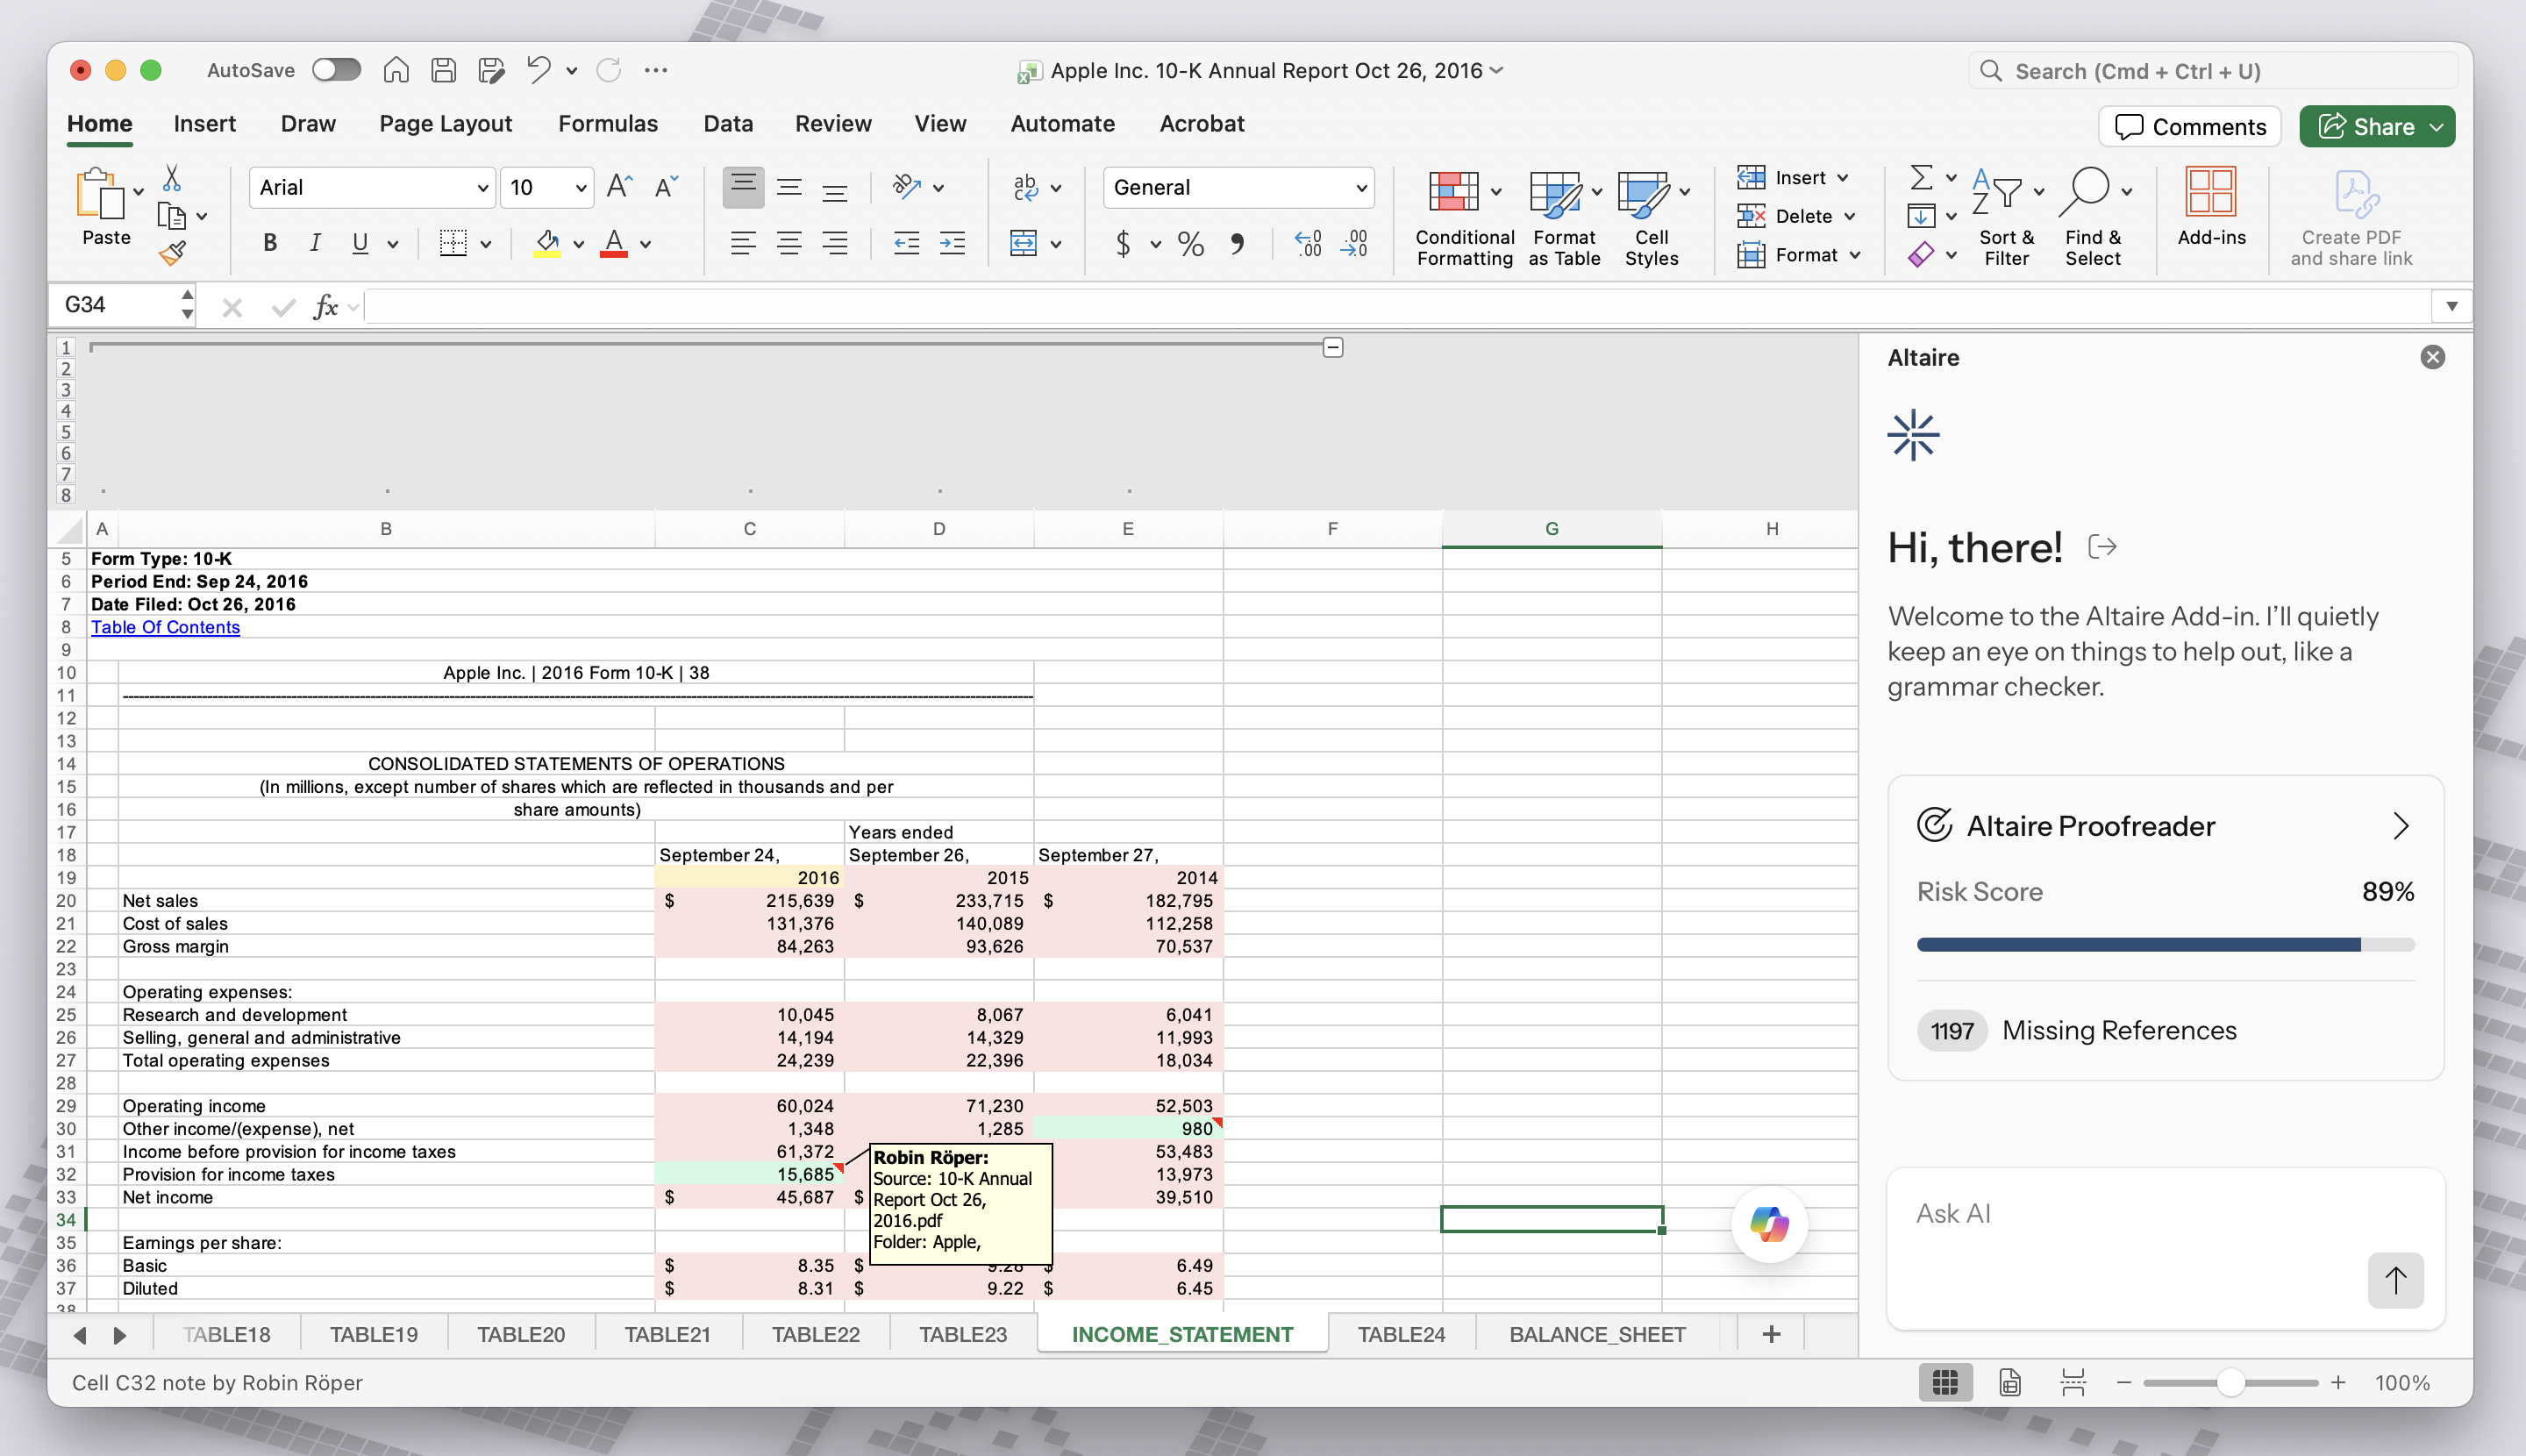Toggle Top Align for cell text

pos(743,187)
